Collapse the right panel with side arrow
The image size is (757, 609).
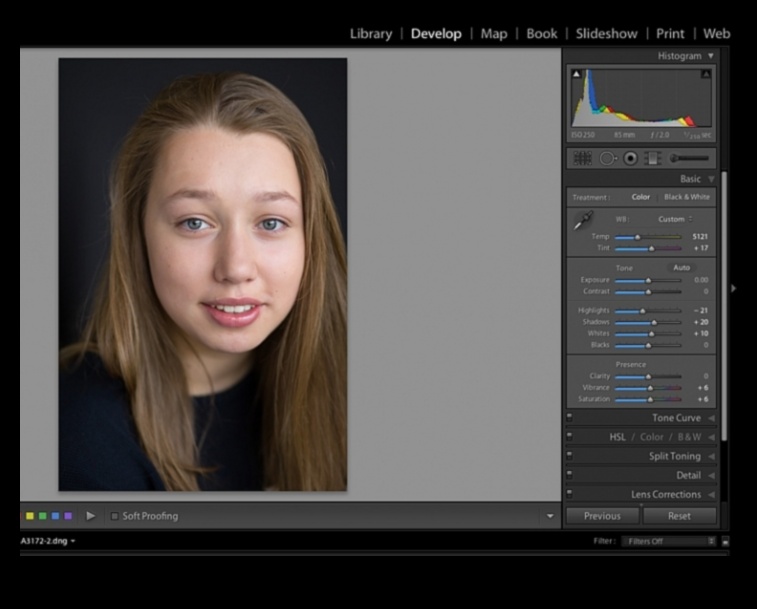click(733, 288)
